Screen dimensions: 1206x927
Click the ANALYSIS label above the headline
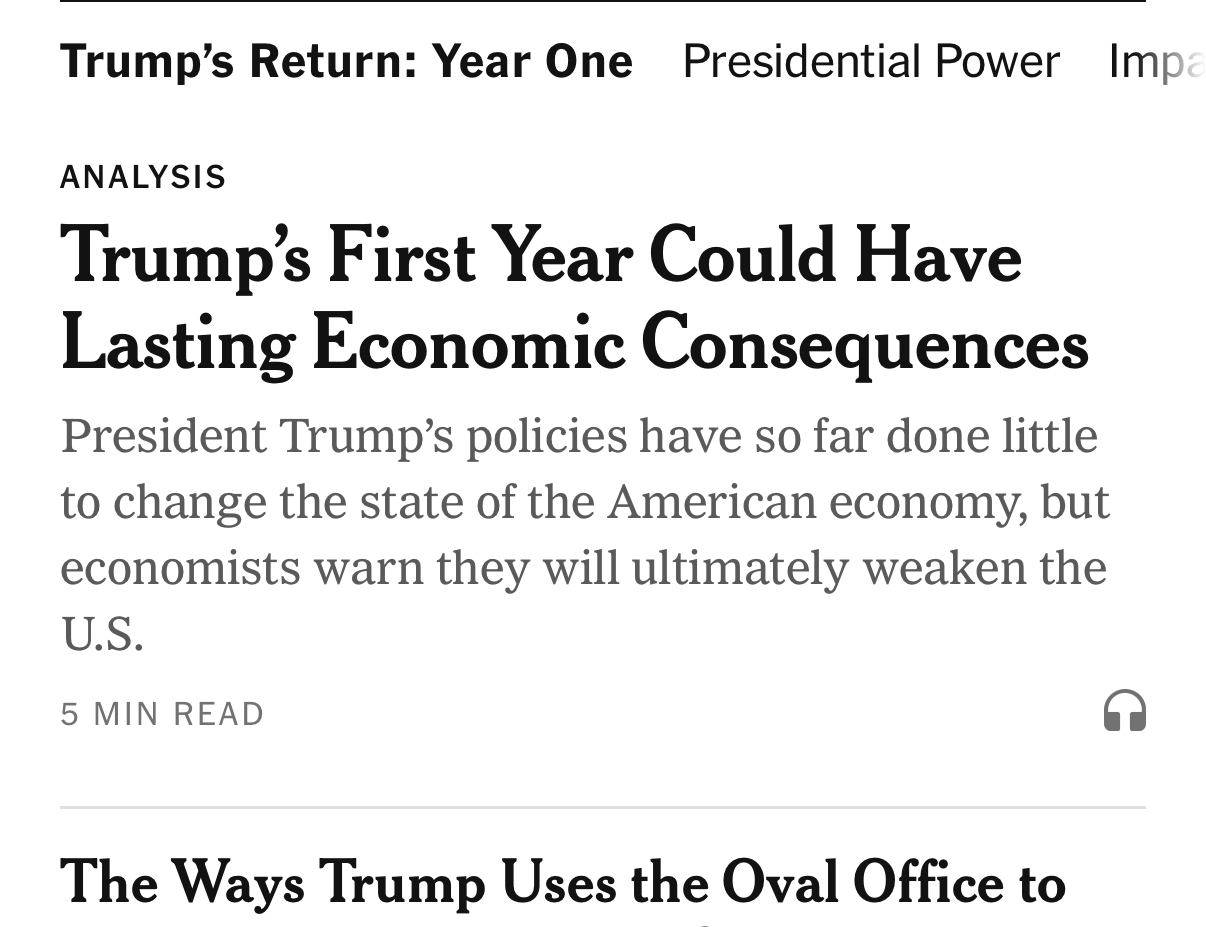click(x=143, y=177)
